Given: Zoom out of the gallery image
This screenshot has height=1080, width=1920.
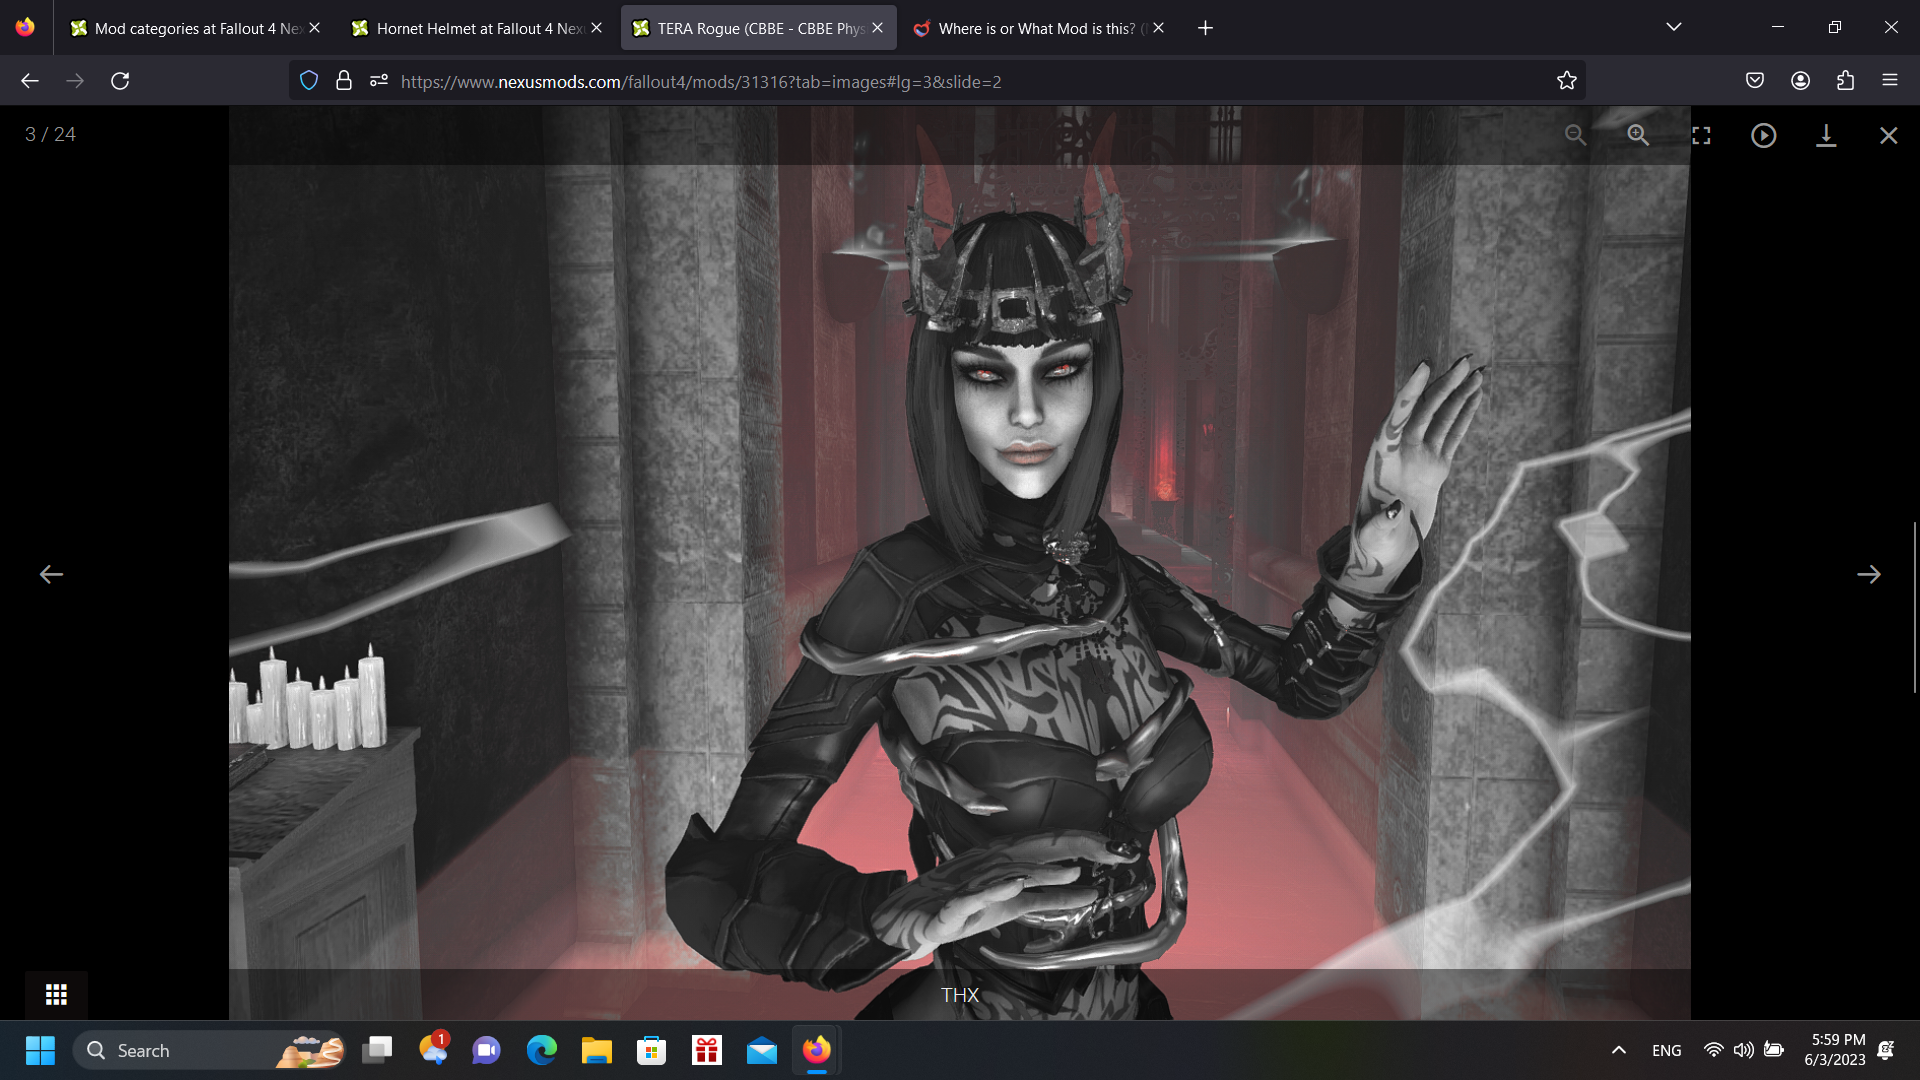Looking at the screenshot, I should 1575,135.
